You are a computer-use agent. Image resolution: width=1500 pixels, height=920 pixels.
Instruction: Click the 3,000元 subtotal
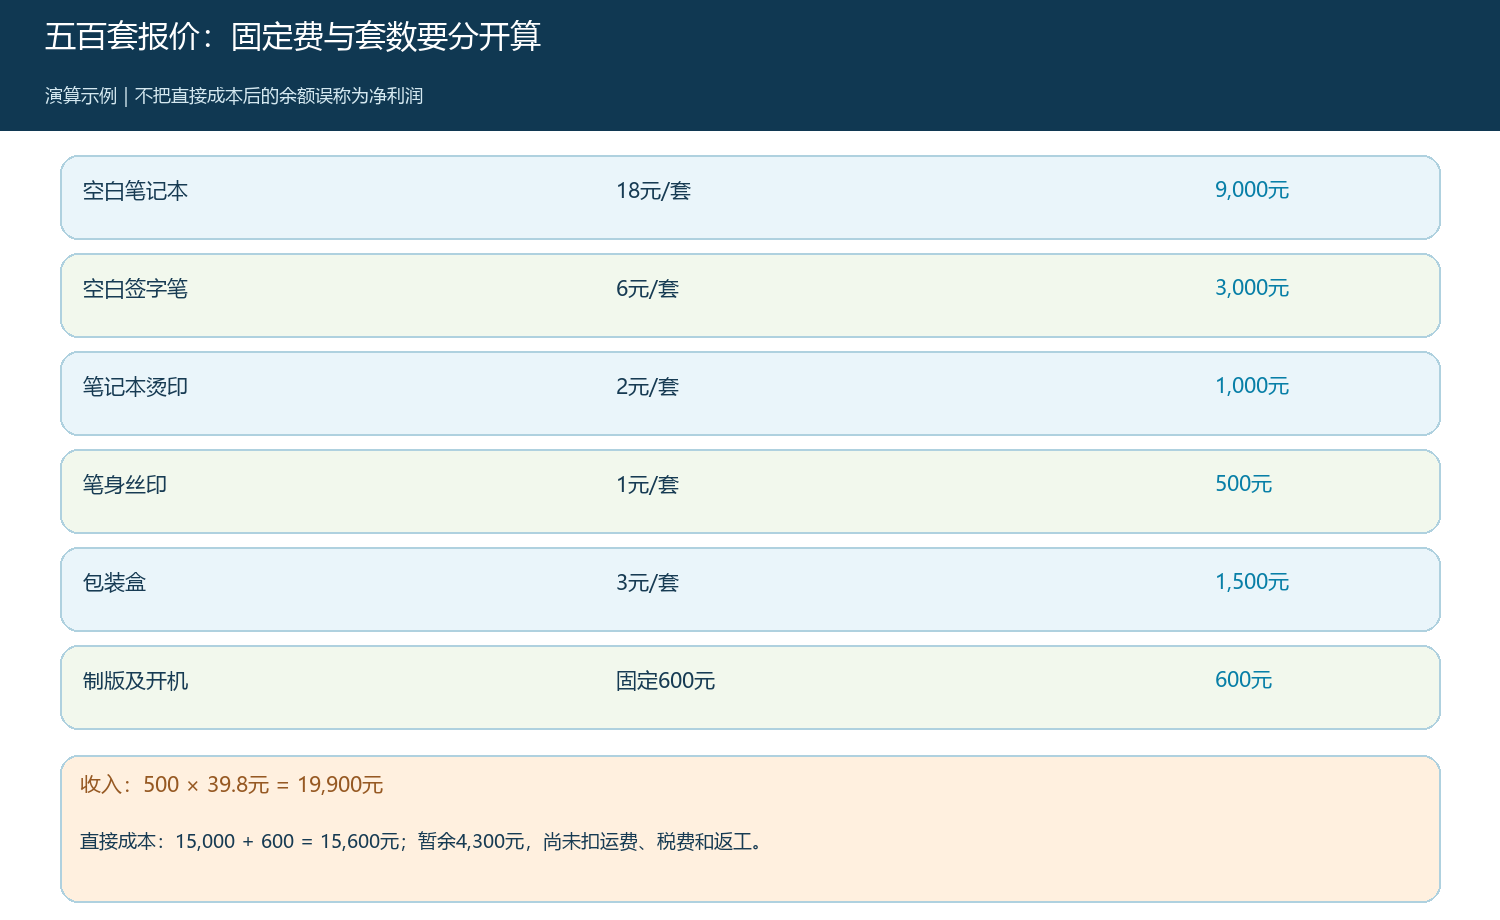click(x=1252, y=288)
